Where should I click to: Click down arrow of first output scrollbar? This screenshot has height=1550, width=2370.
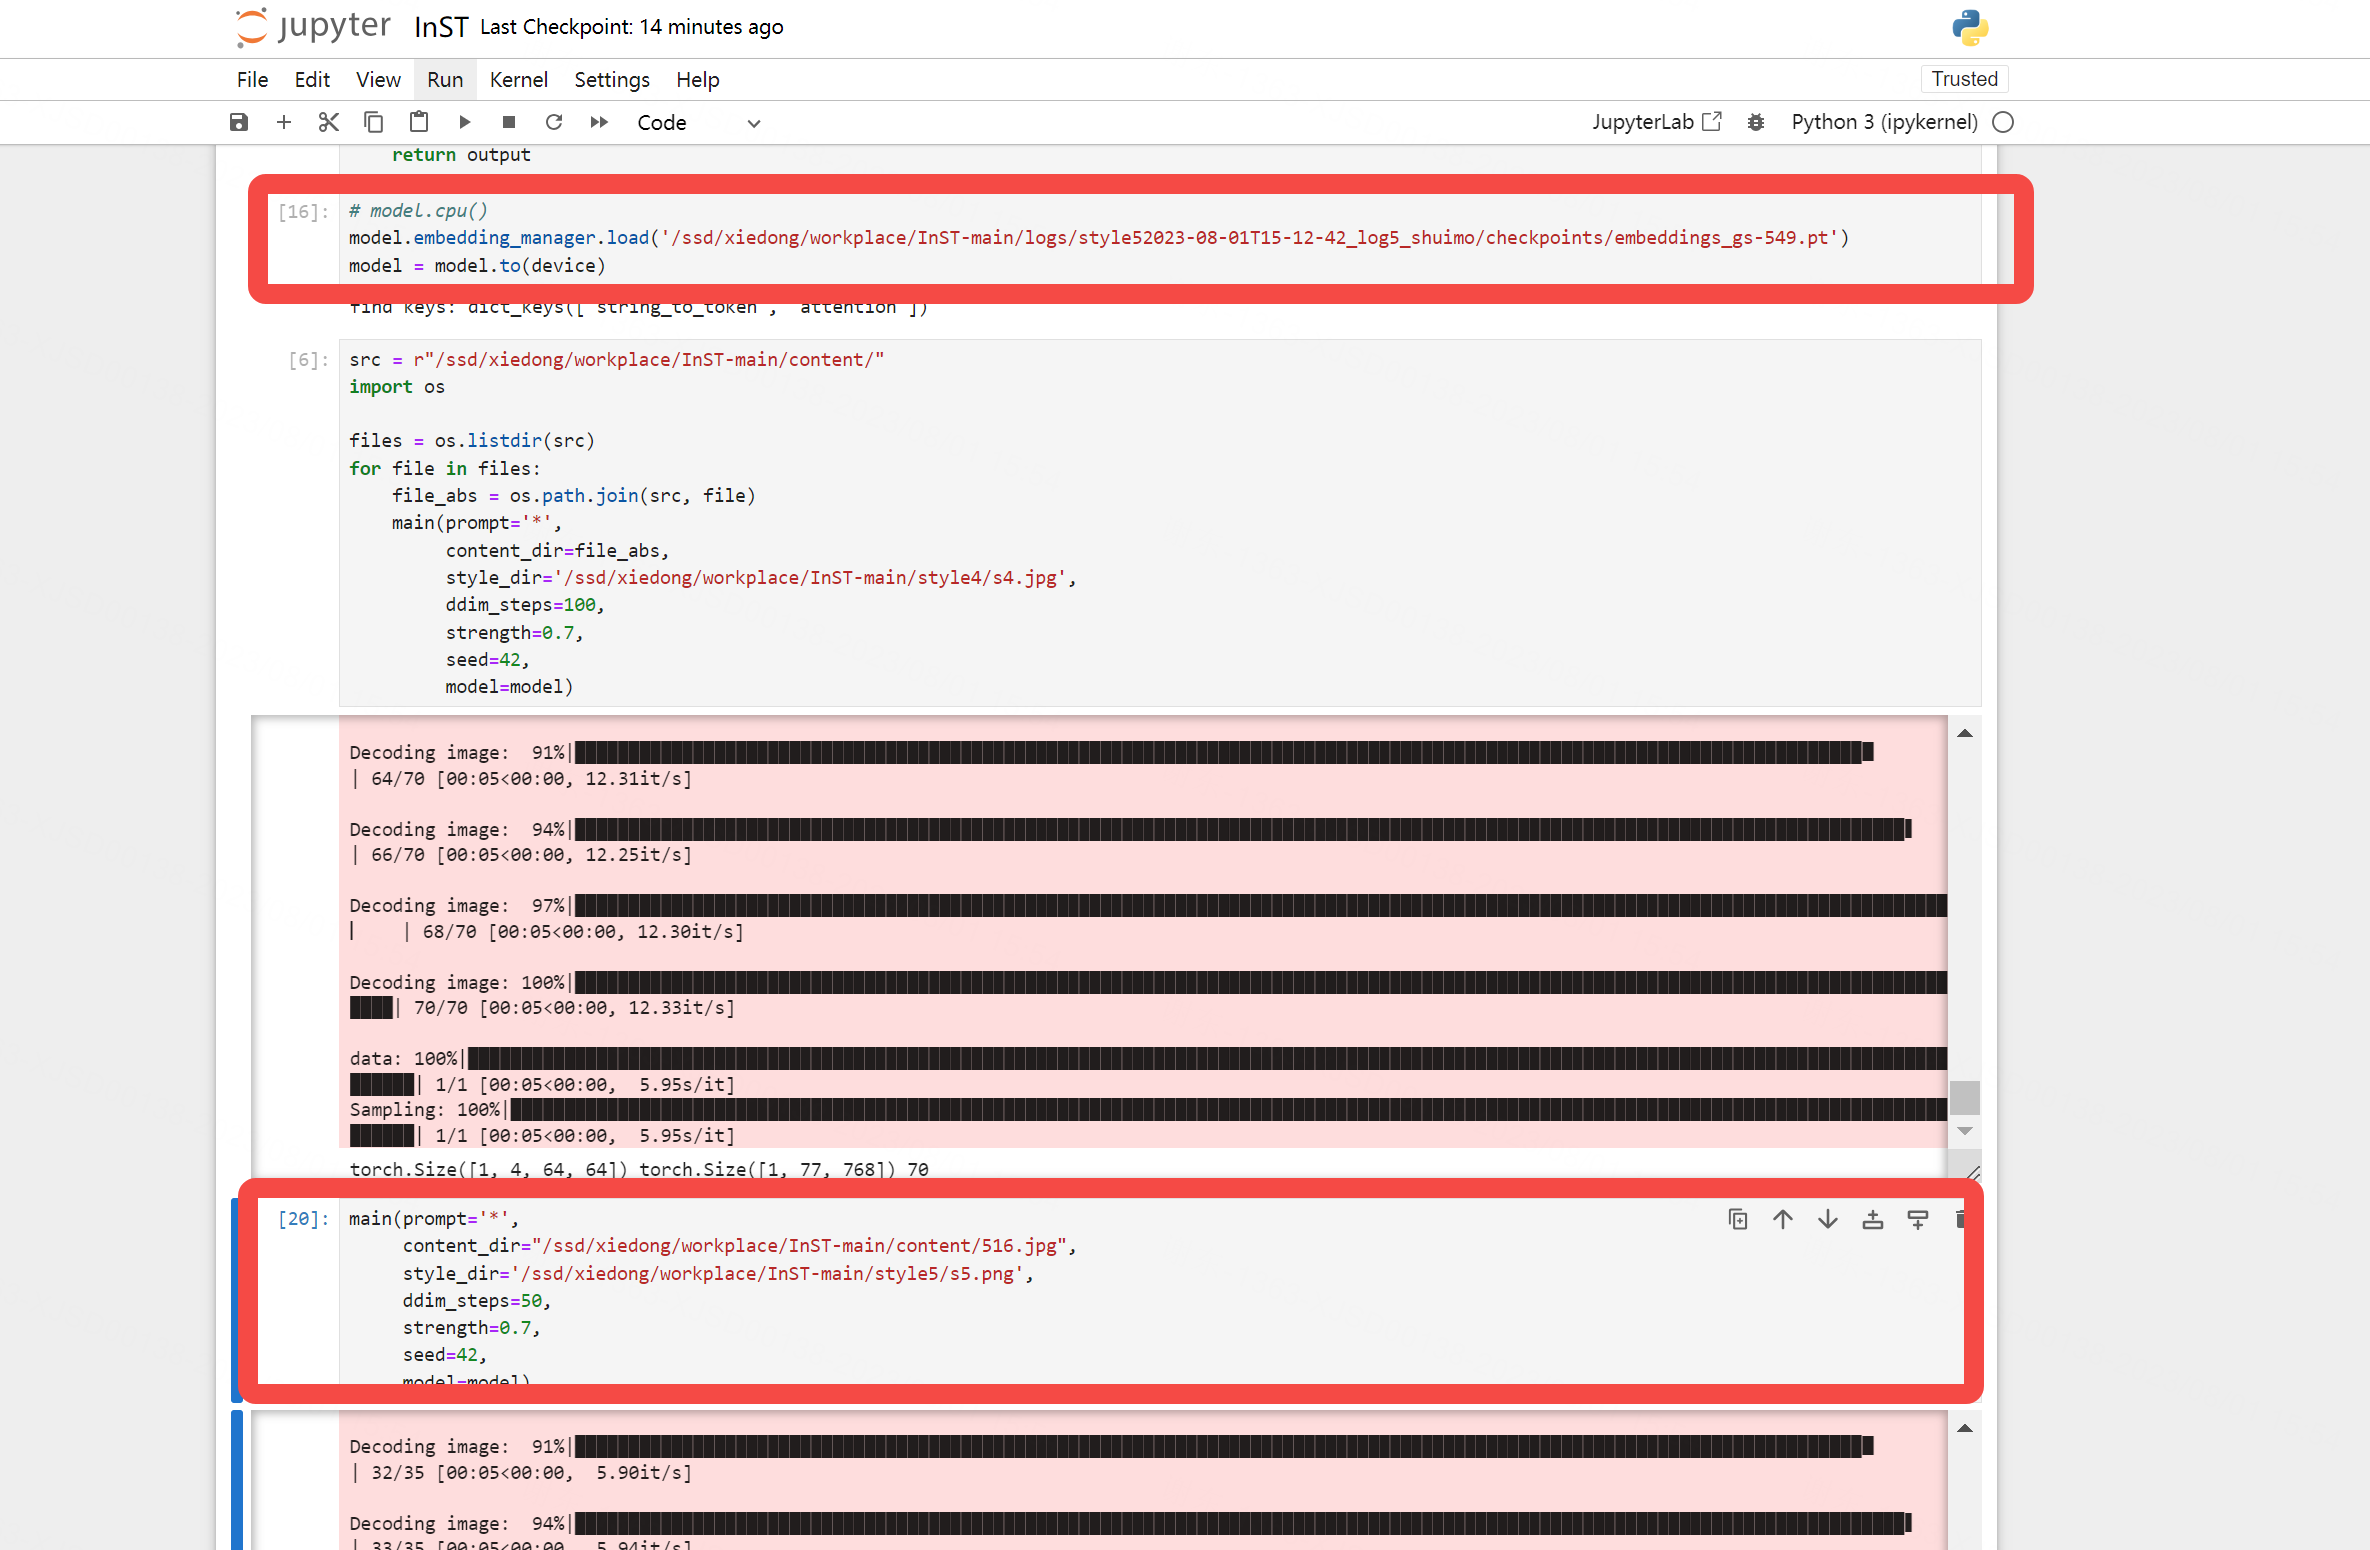point(1965,1131)
